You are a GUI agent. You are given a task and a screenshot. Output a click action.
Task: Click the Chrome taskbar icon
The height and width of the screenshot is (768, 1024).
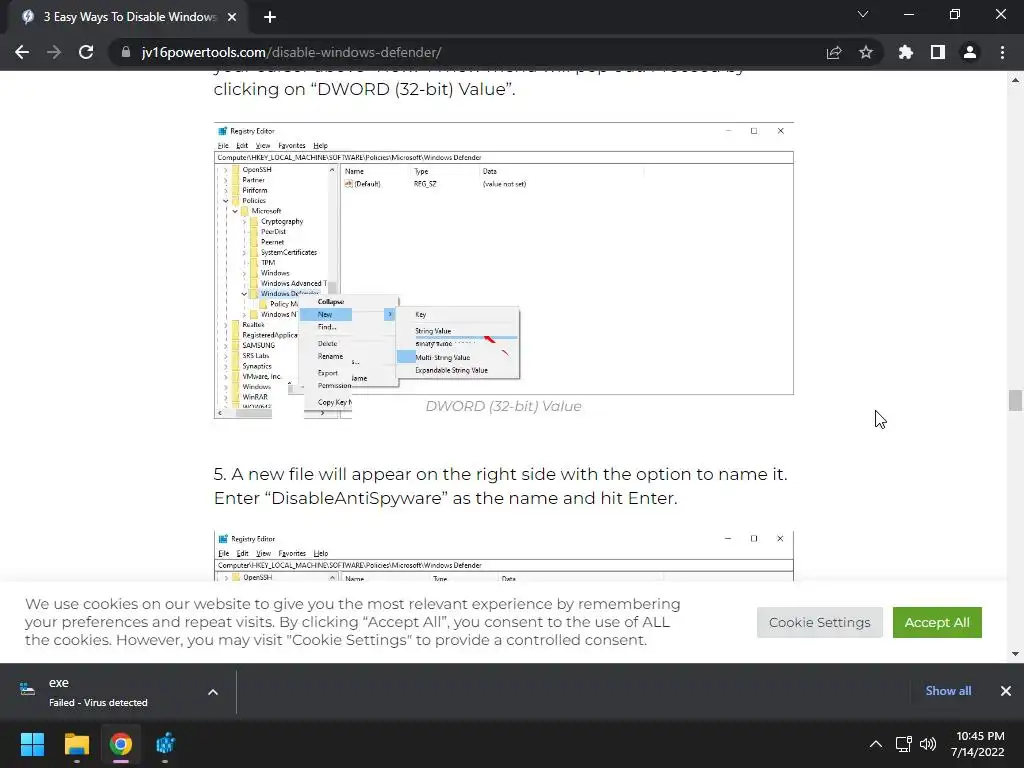[x=121, y=744]
